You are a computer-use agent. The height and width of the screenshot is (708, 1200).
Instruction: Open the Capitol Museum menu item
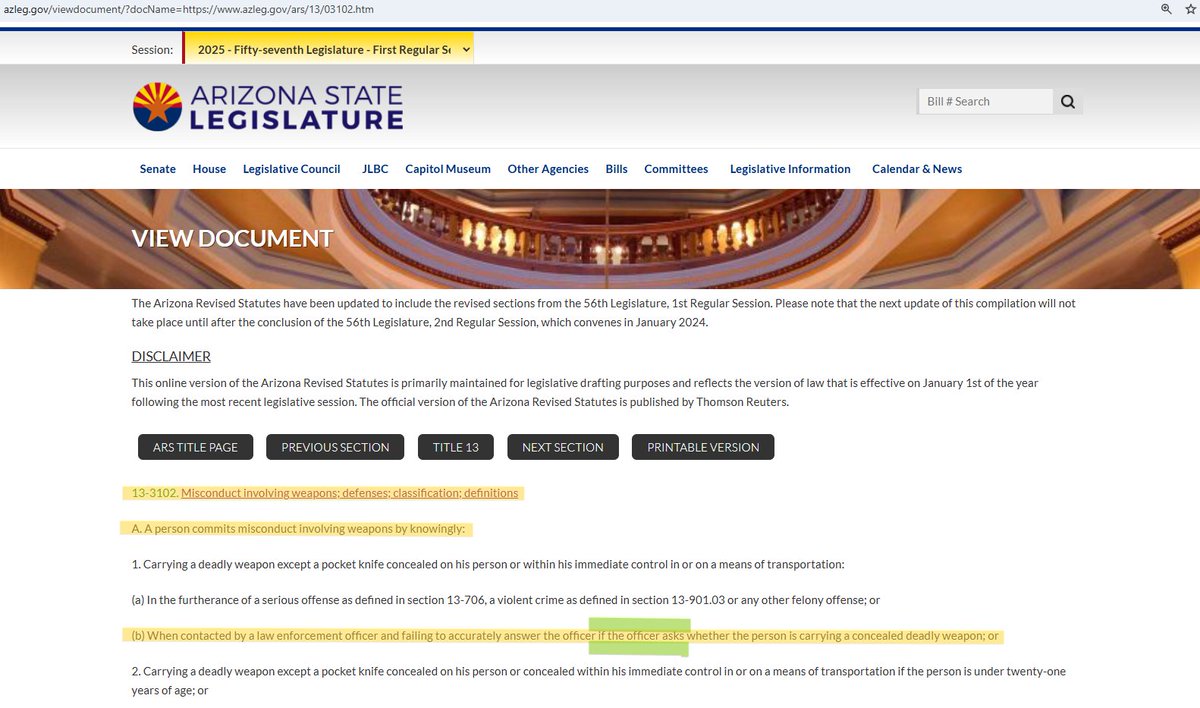[x=448, y=169]
